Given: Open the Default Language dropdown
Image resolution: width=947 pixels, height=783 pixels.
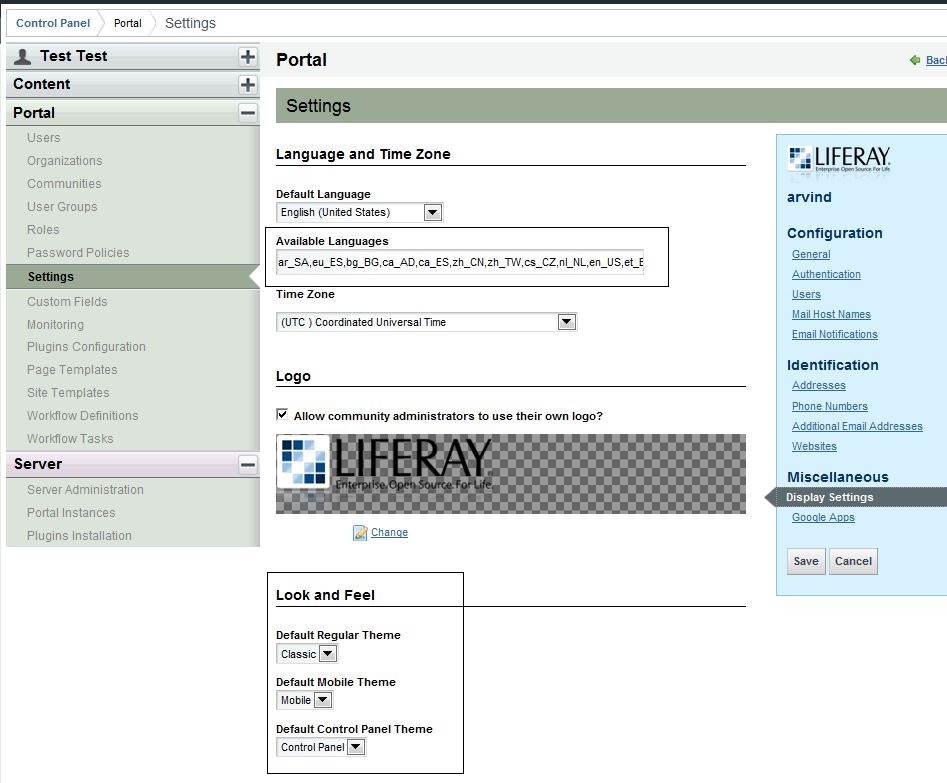Looking at the screenshot, I should point(432,212).
